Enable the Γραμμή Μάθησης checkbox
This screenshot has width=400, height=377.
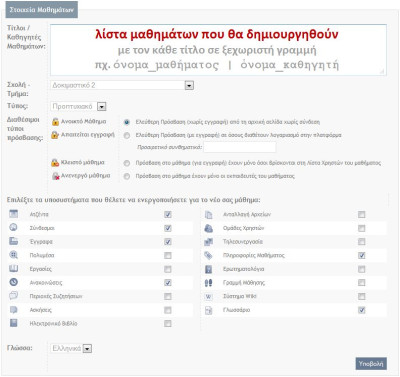coord(361,283)
